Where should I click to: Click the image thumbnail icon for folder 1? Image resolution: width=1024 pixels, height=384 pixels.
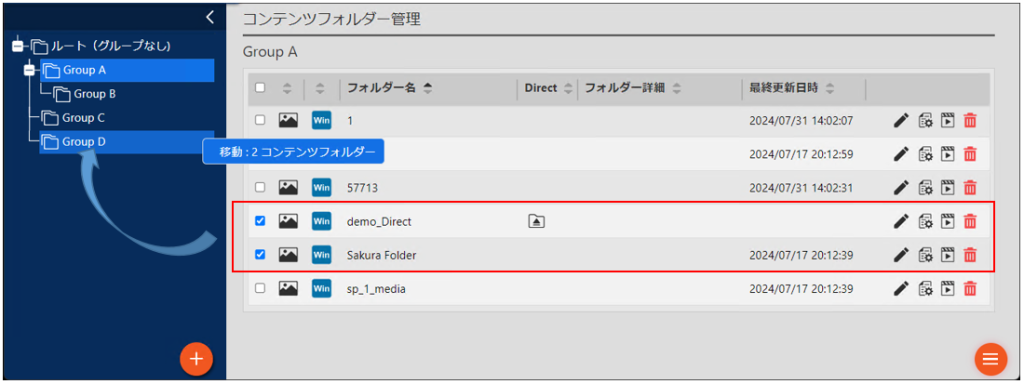[x=288, y=120]
